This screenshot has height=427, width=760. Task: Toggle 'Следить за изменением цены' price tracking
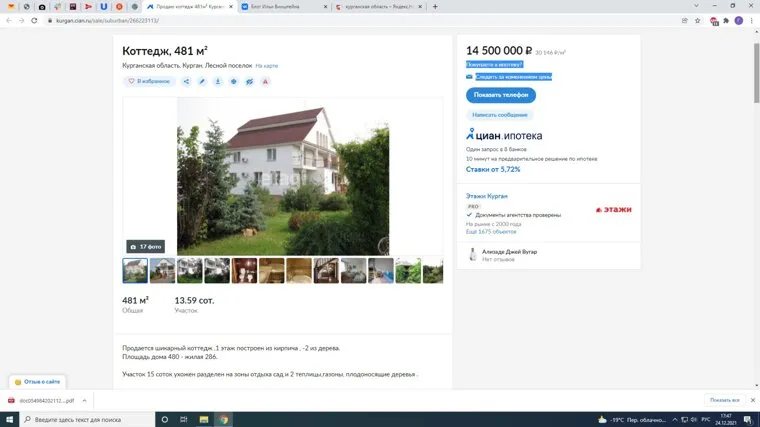(513, 76)
